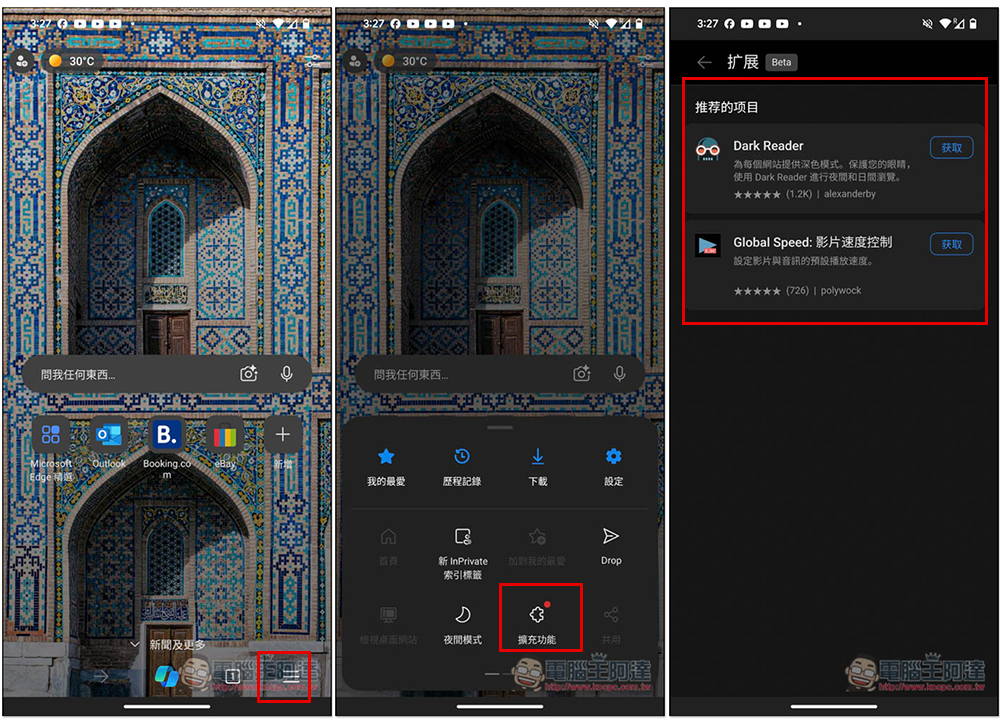Tap the microphone icon on the home screen without the menu
Screen dimensions: 1000x724
(x=286, y=374)
